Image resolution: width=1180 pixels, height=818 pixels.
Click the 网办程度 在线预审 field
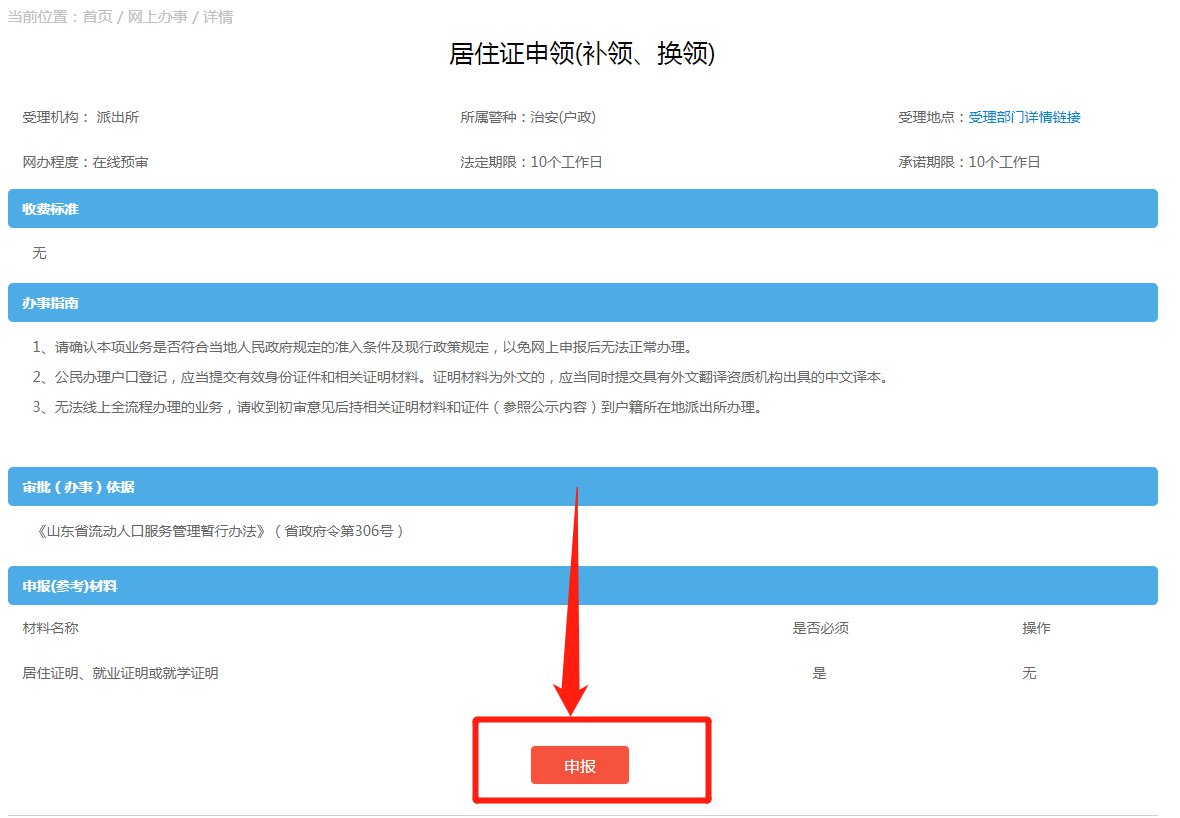tap(85, 162)
